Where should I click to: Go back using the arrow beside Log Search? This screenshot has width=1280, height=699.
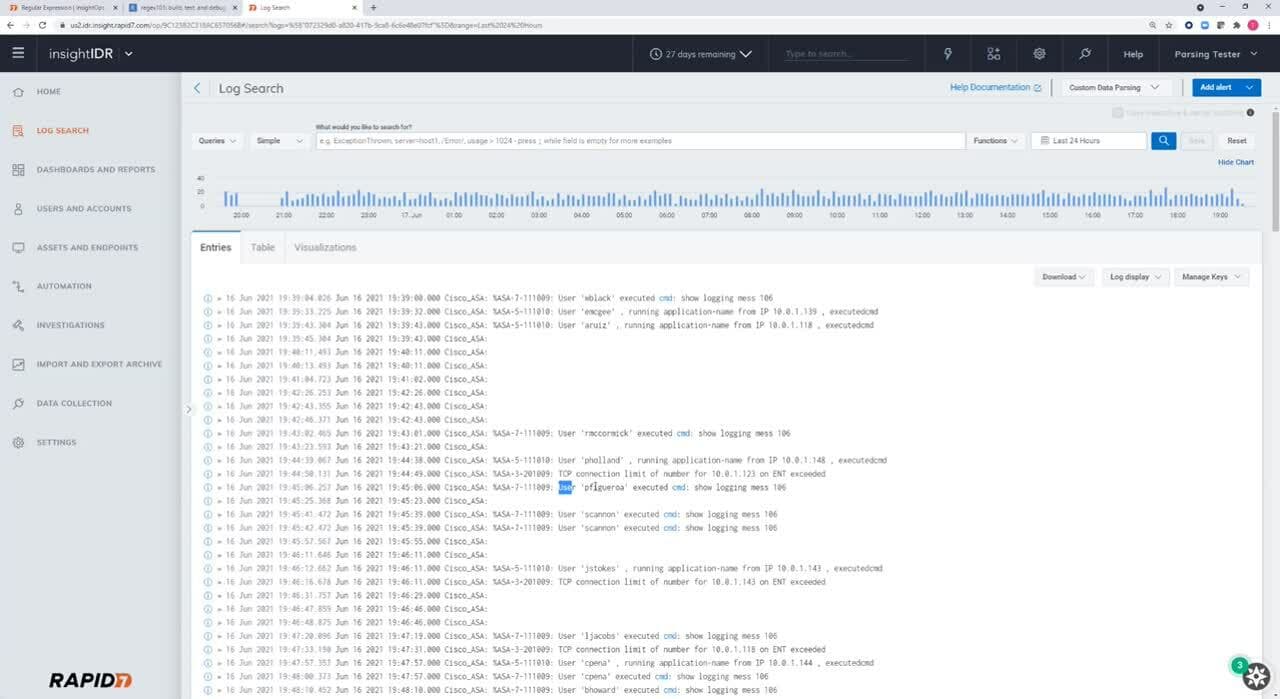(x=197, y=88)
